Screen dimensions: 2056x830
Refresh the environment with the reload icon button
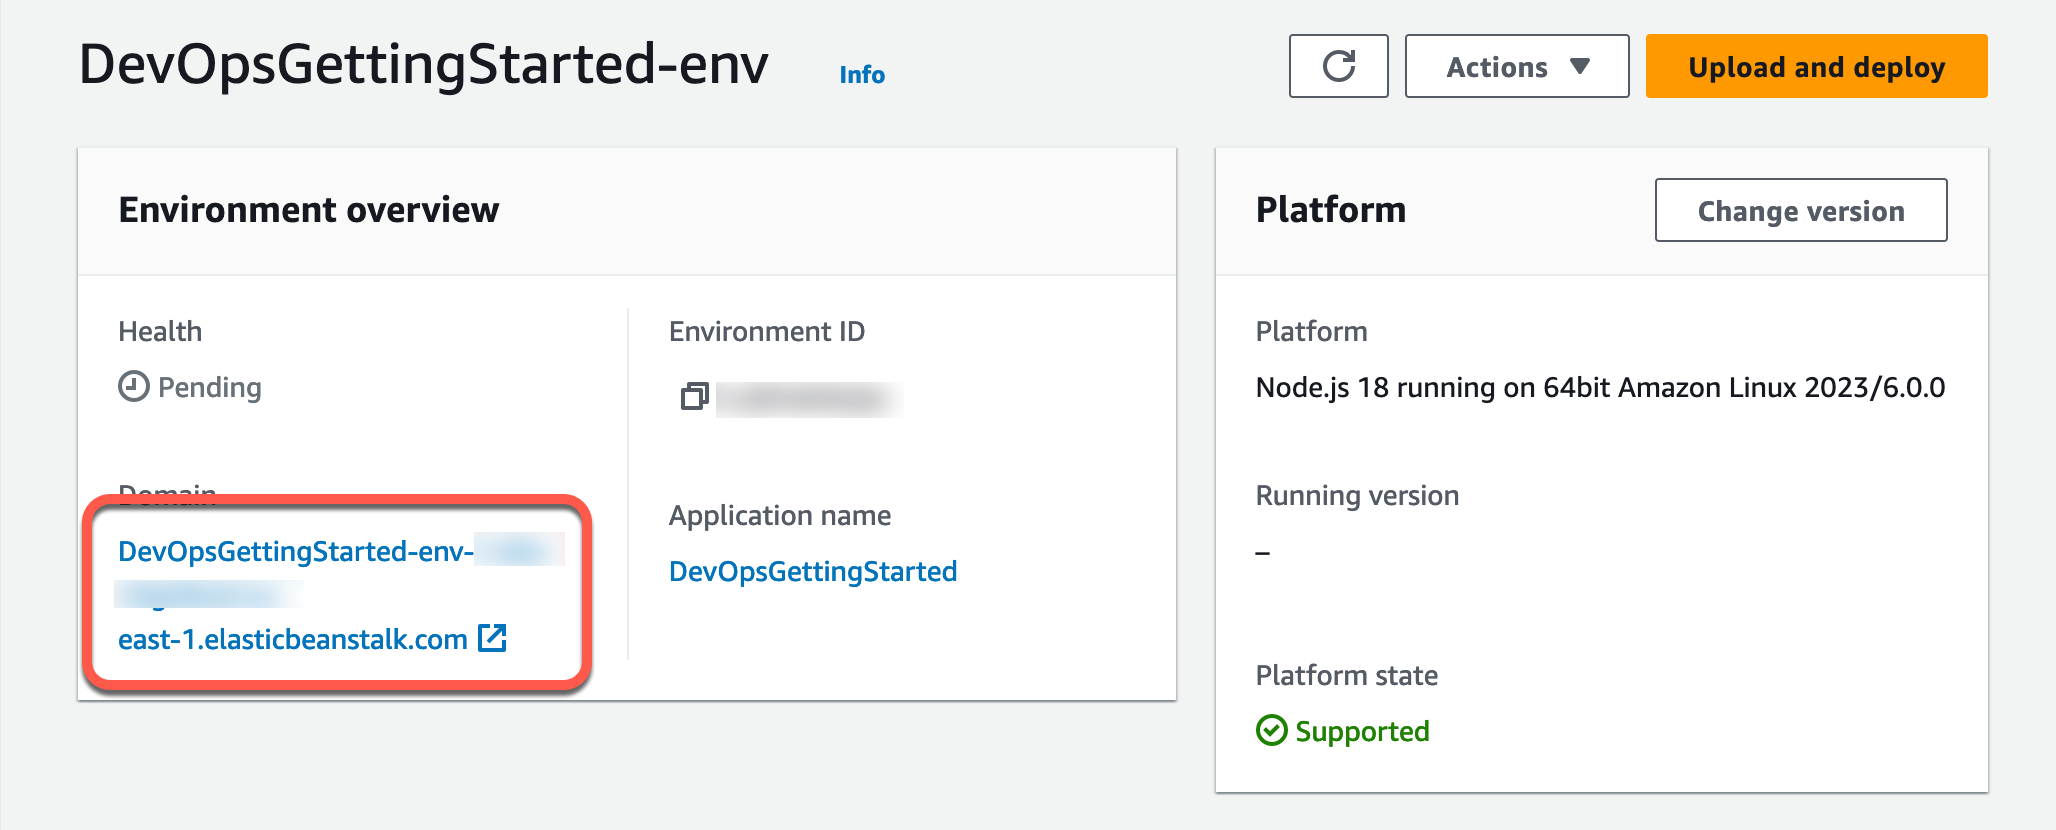pyautogui.click(x=1338, y=66)
